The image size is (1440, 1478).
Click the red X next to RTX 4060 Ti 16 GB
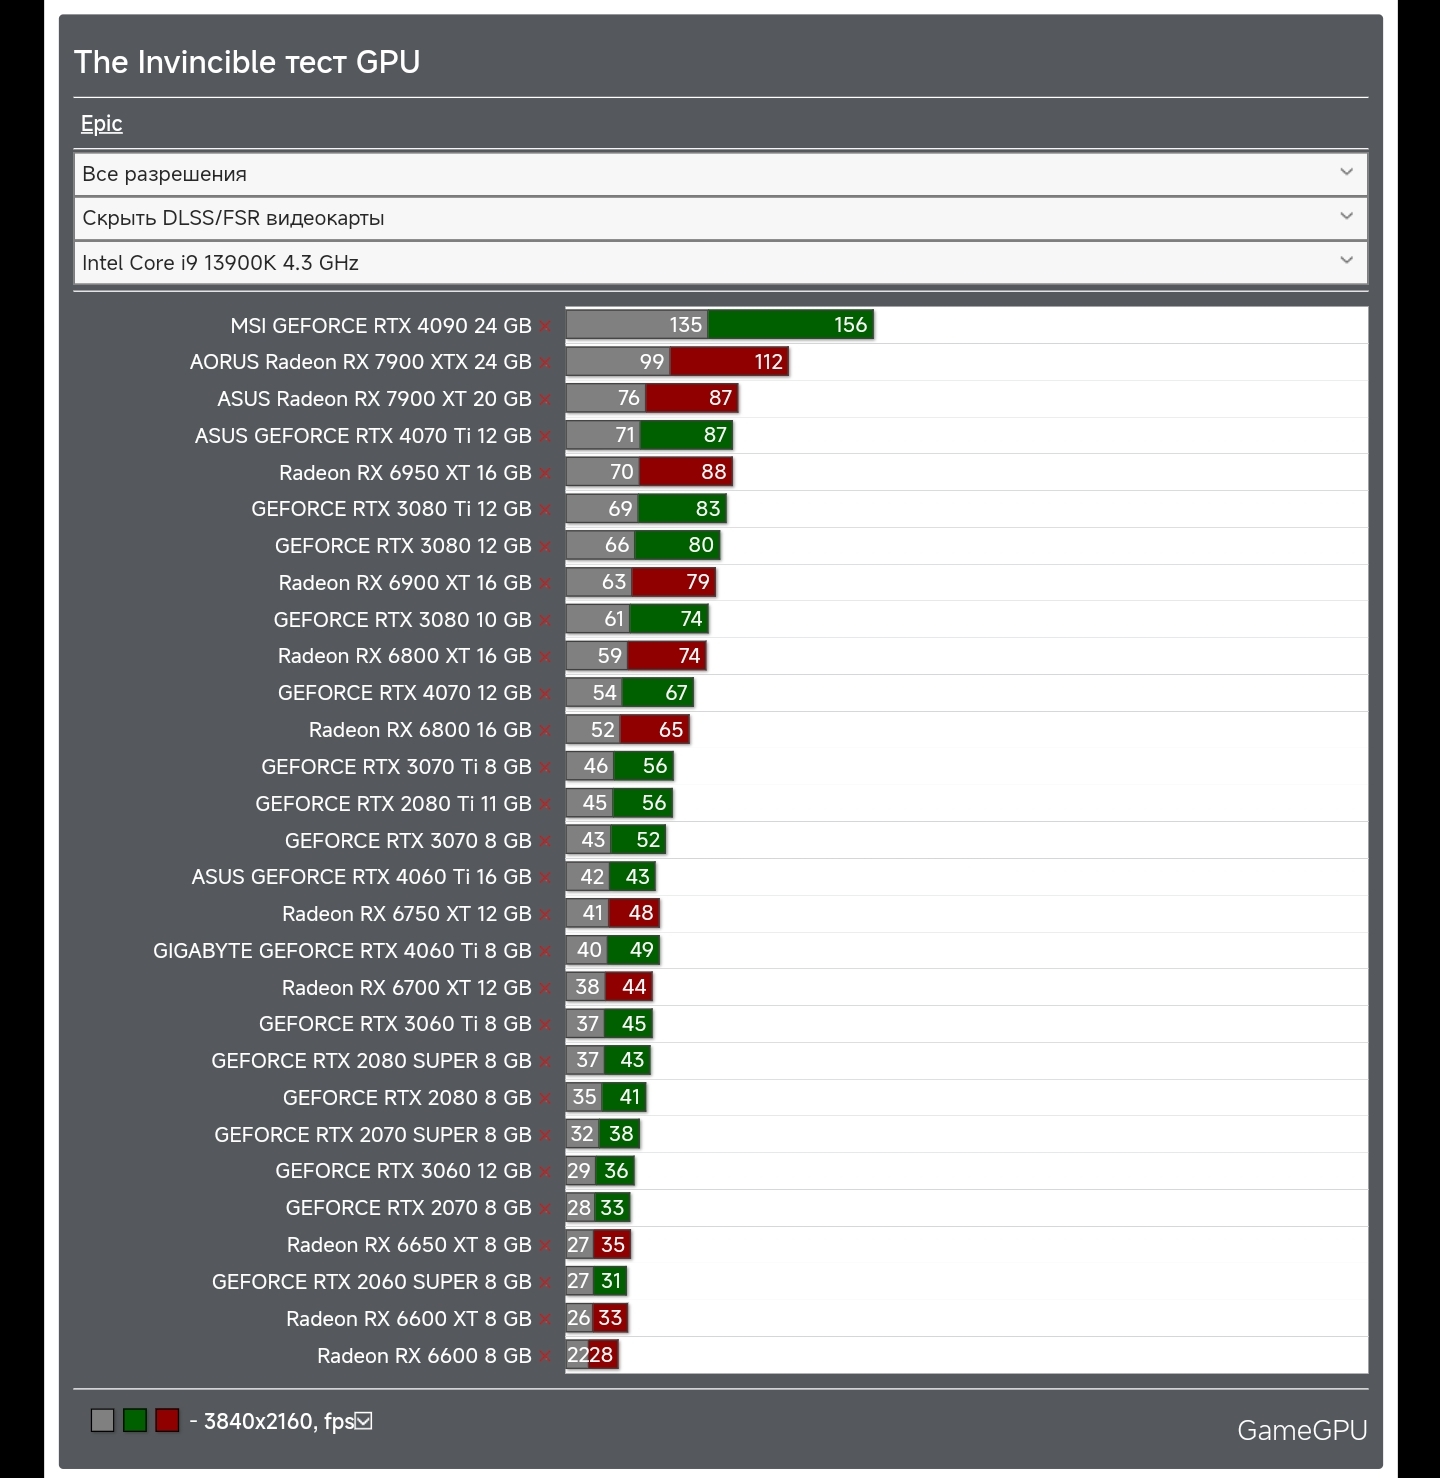click(545, 878)
